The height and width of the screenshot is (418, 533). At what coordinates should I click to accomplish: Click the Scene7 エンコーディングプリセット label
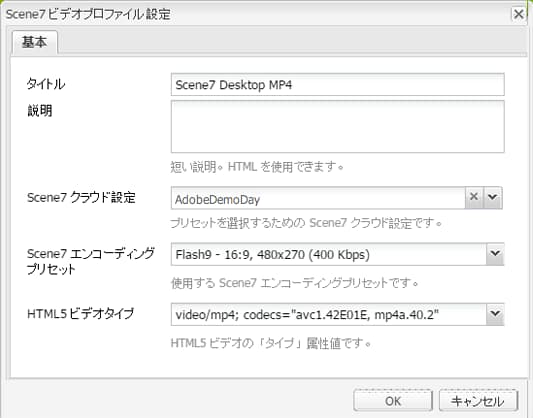click(91, 261)
